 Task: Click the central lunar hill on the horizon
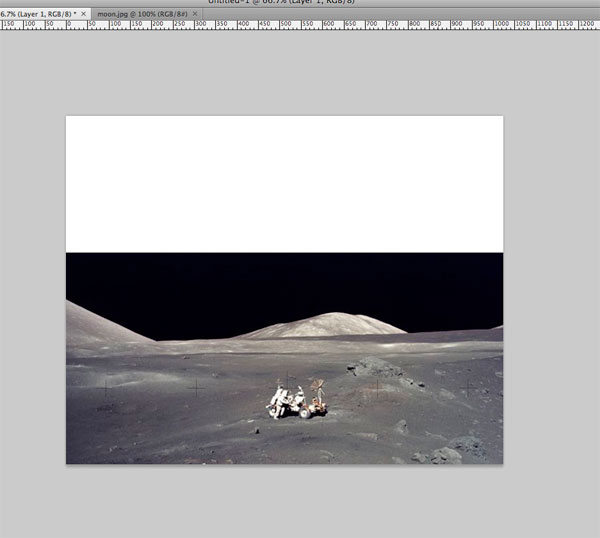pos(325,325)
